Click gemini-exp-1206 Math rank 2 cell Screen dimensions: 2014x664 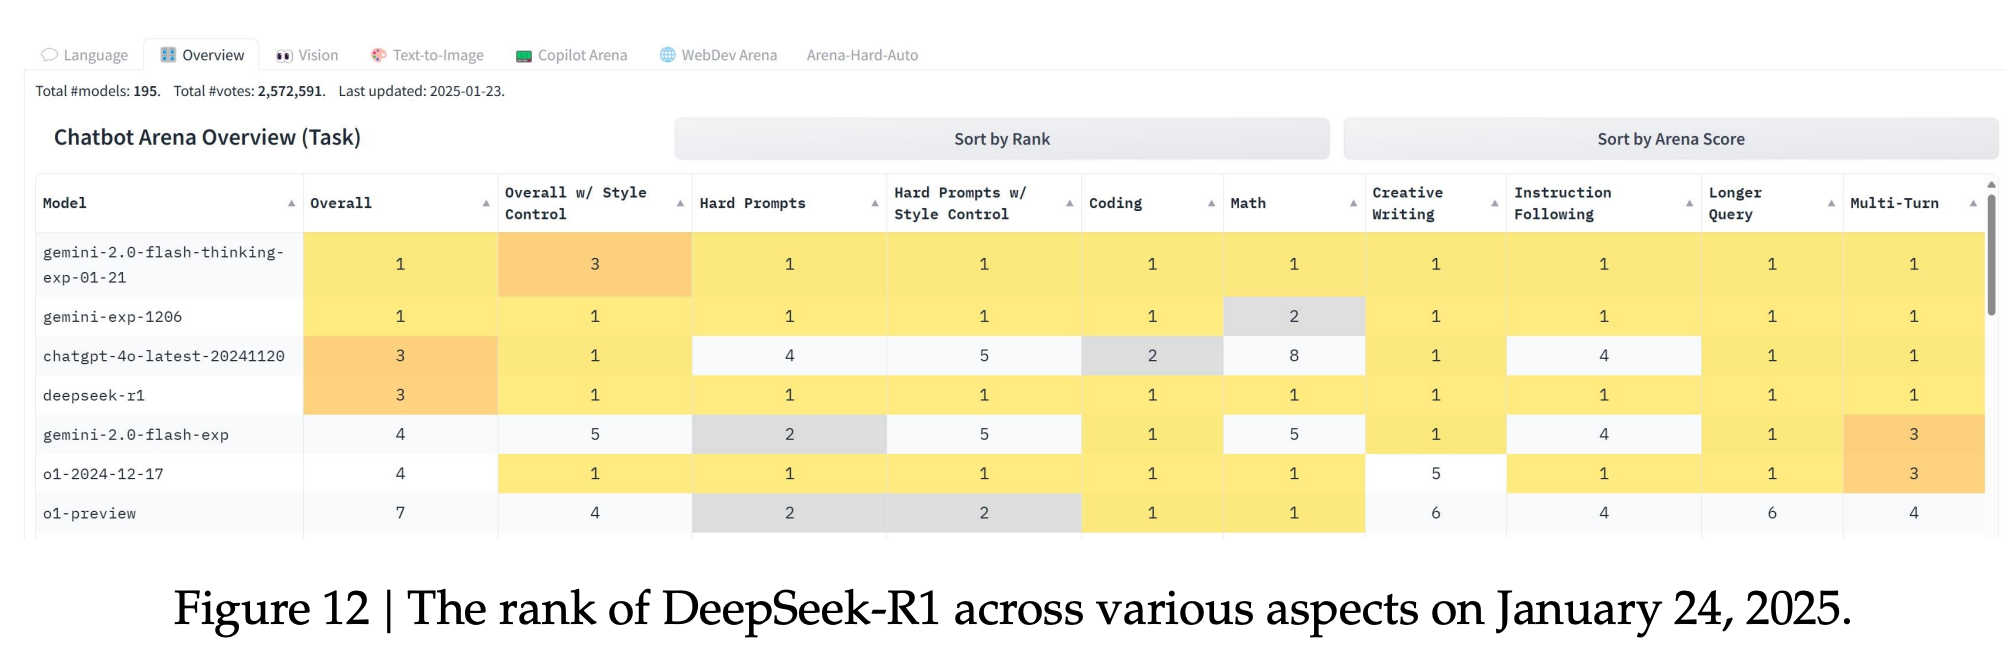point(1294,316)
